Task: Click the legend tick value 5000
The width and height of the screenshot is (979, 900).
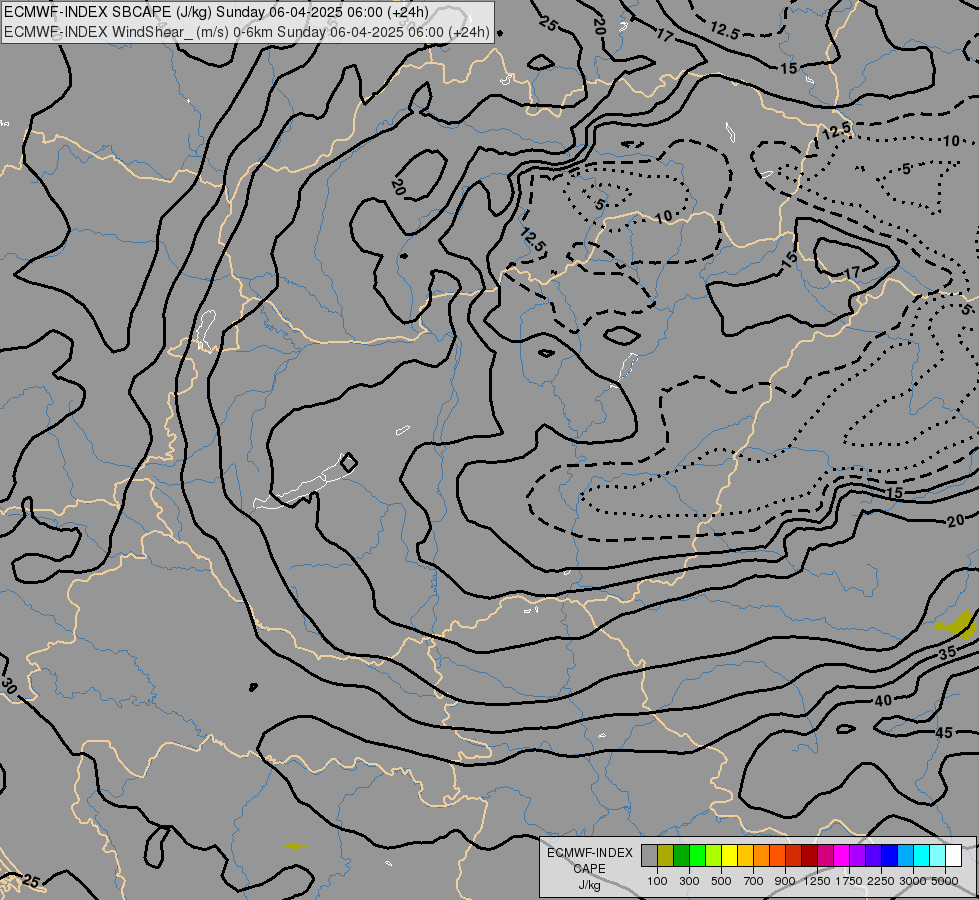Action: [x=945, y=881]
